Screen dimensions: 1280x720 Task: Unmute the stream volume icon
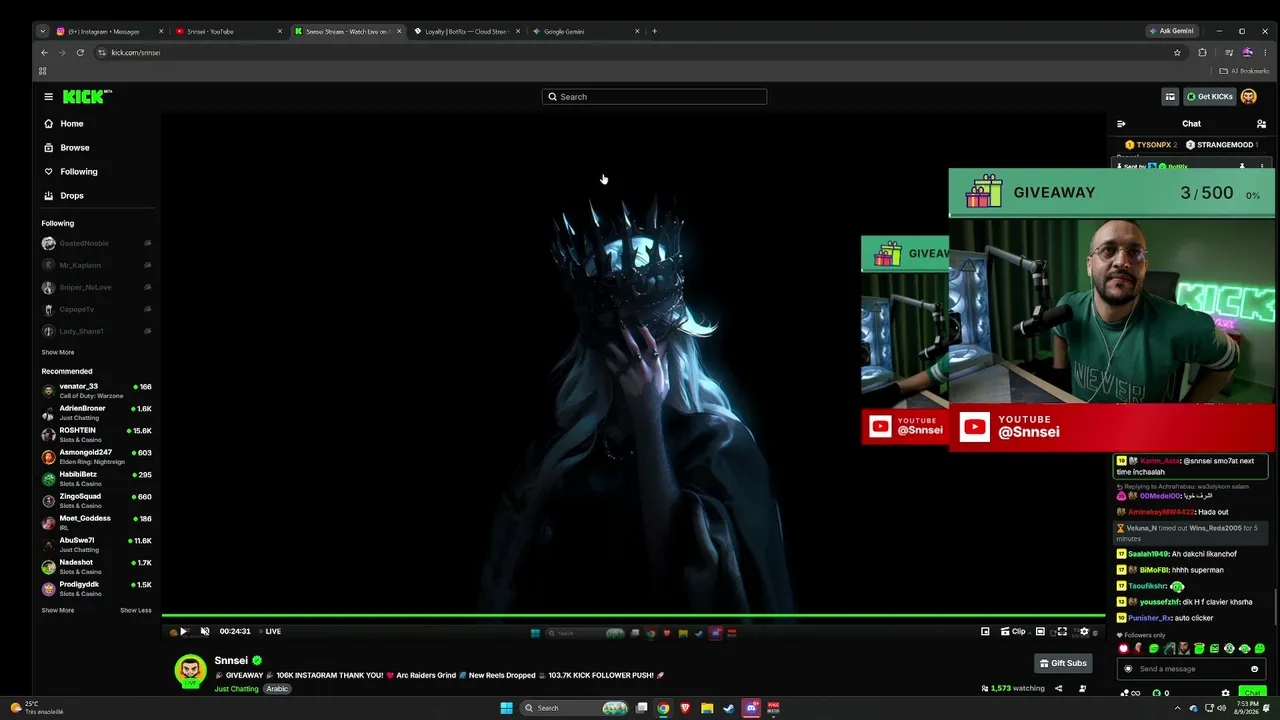[x=205, y=632]
